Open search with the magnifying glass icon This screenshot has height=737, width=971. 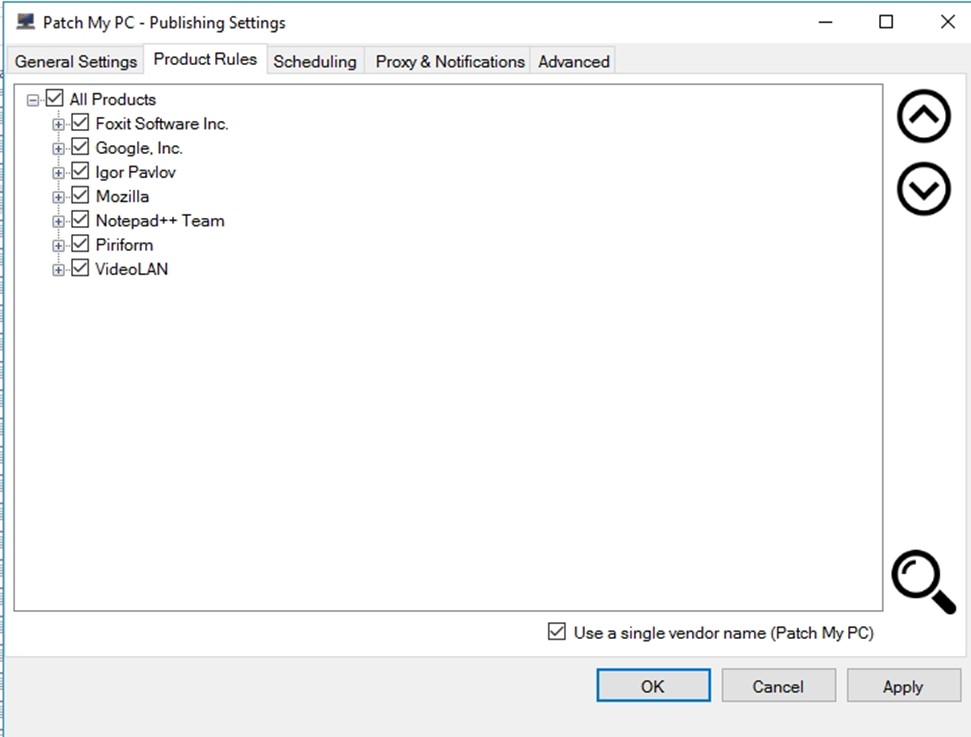[923, 582]
